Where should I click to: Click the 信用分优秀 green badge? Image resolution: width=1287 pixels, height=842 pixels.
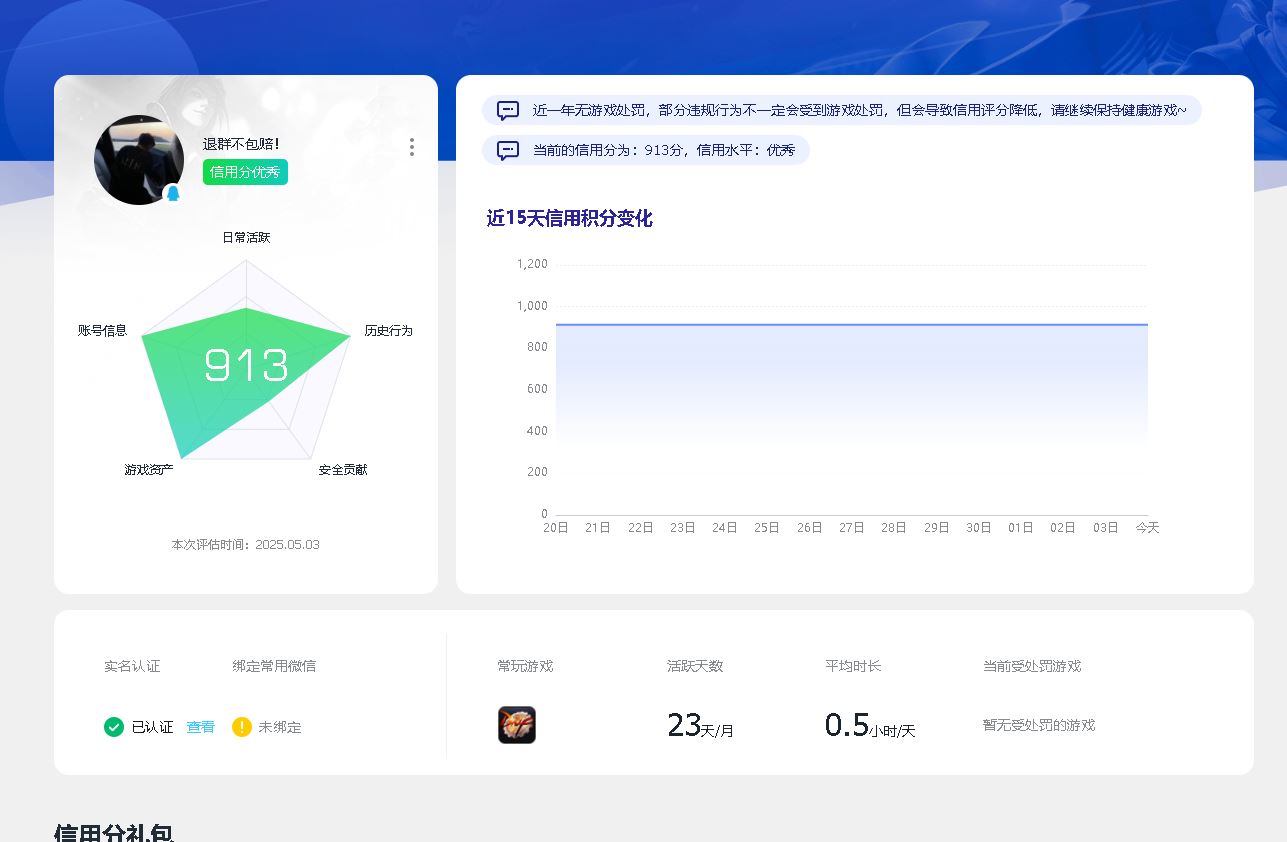coord(245,172)
